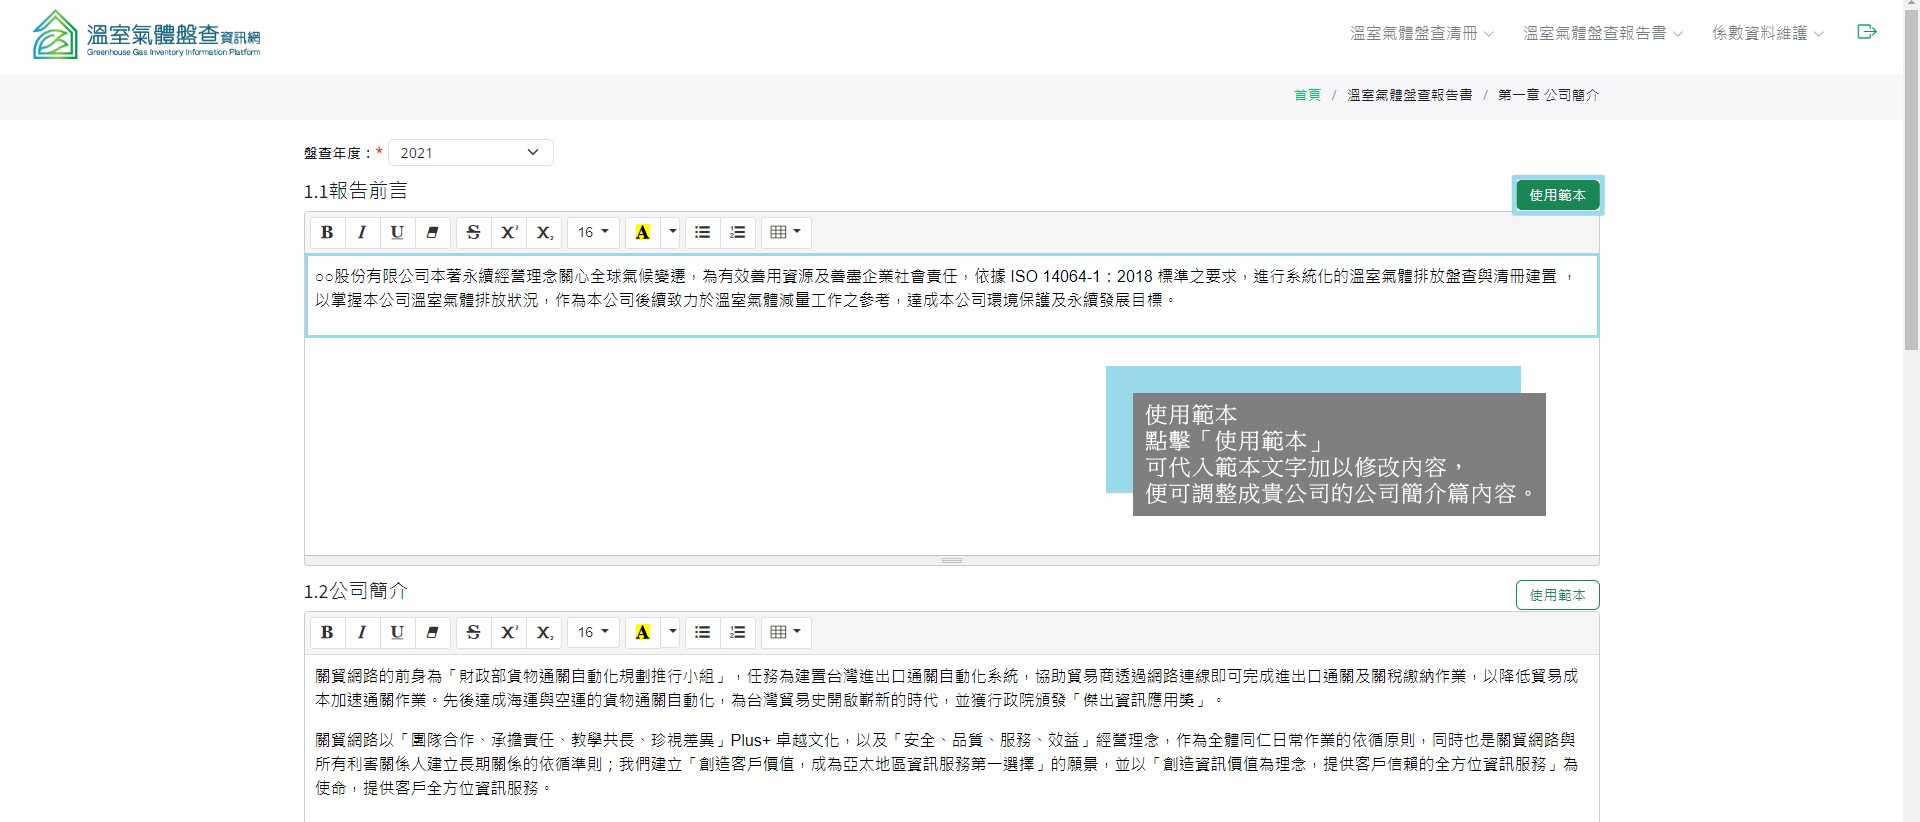Open the 盤查年度 2021 year dropdown

click(470, 153)
